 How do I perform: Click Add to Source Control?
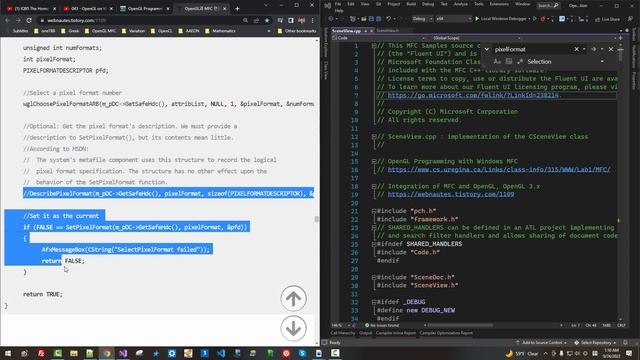click(541, 343)
